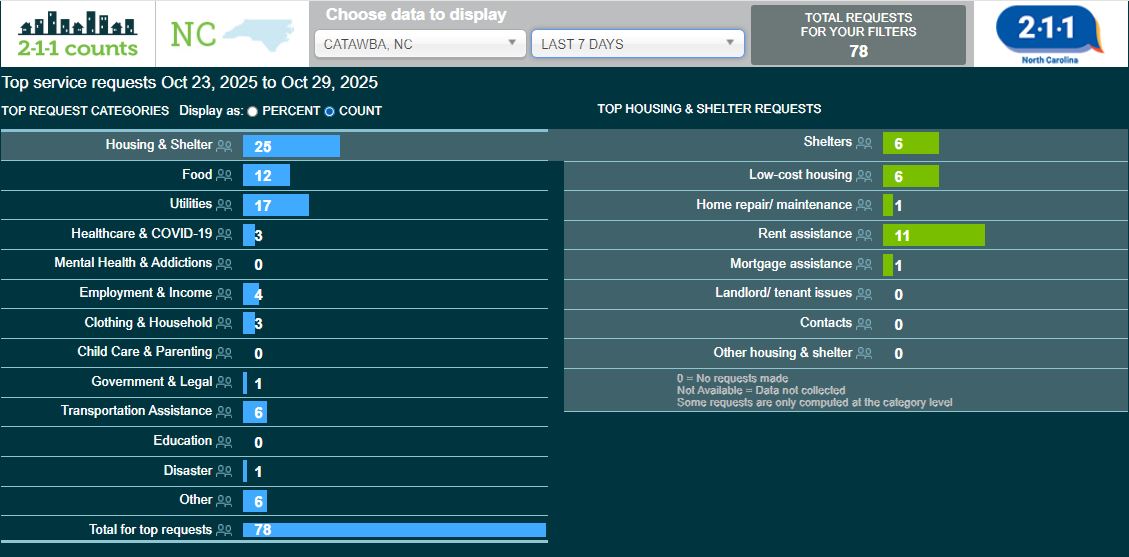This screenshot has width=1129, height=557.
Task: Click the people icon next to Shelters
Action: [864, 144]
